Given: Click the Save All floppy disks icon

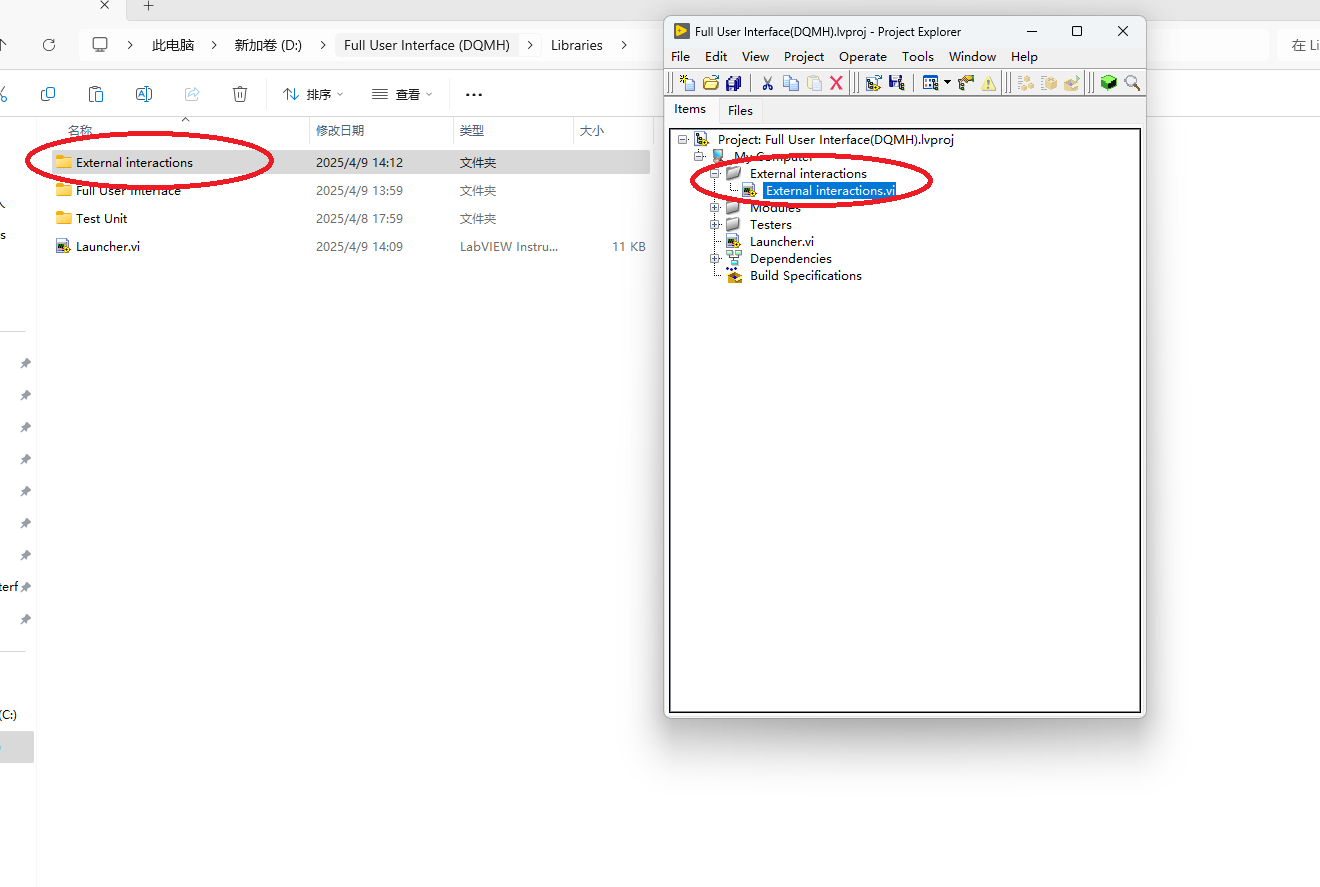Looking at the screenshot, I should pyautogui.click(x=734, y=83).
